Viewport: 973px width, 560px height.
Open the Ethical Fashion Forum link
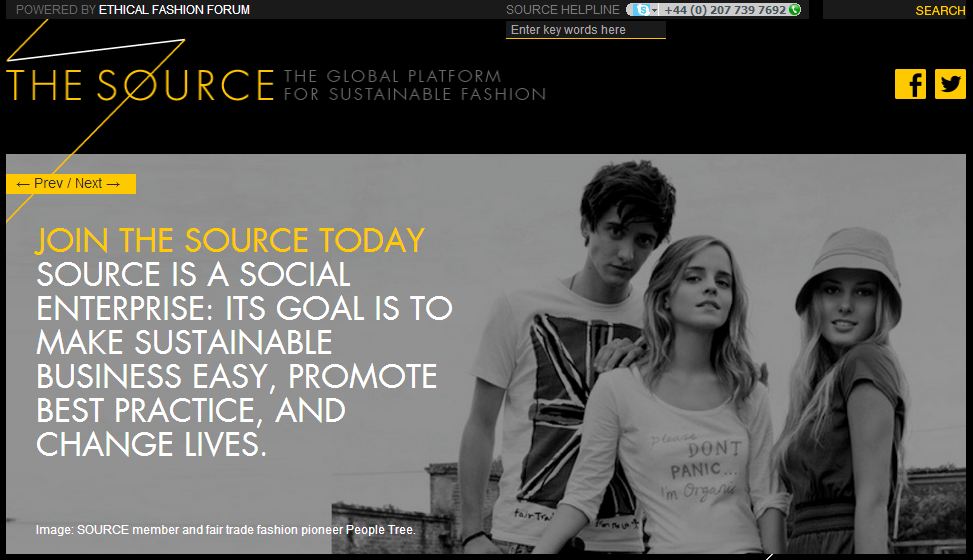point(174,10)
